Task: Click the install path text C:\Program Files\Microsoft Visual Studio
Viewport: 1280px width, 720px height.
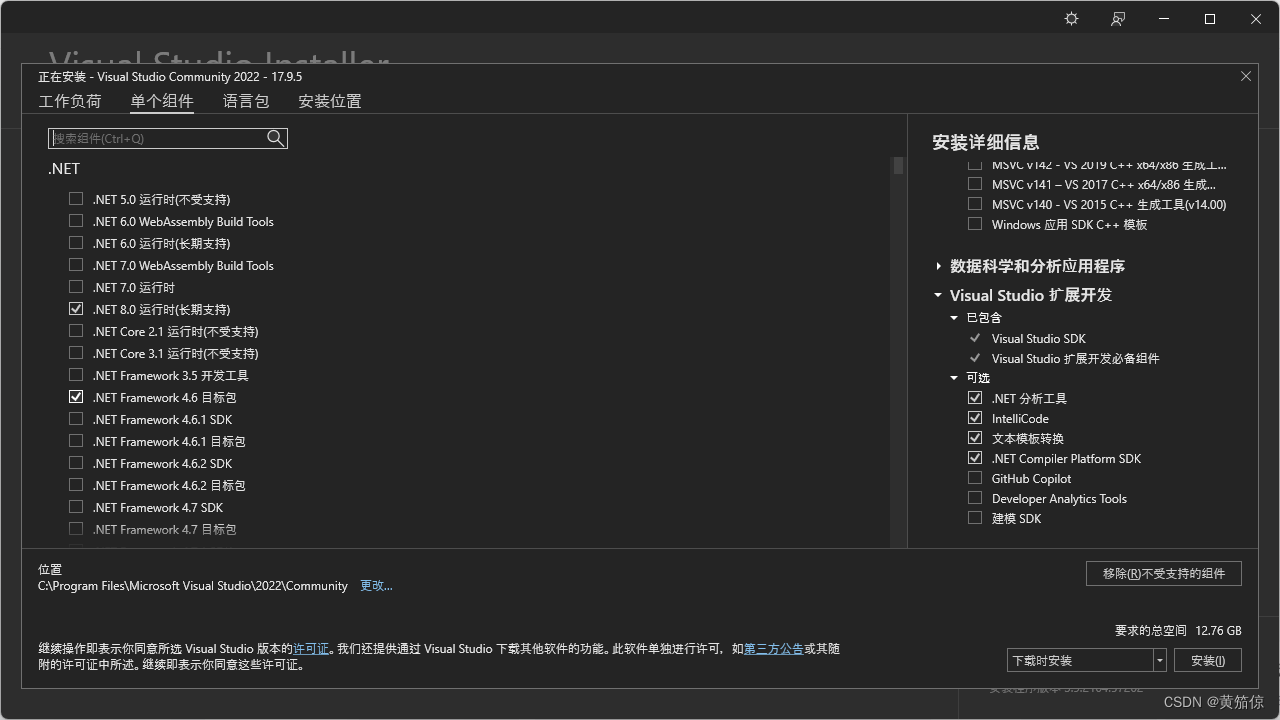Action: 193,586
